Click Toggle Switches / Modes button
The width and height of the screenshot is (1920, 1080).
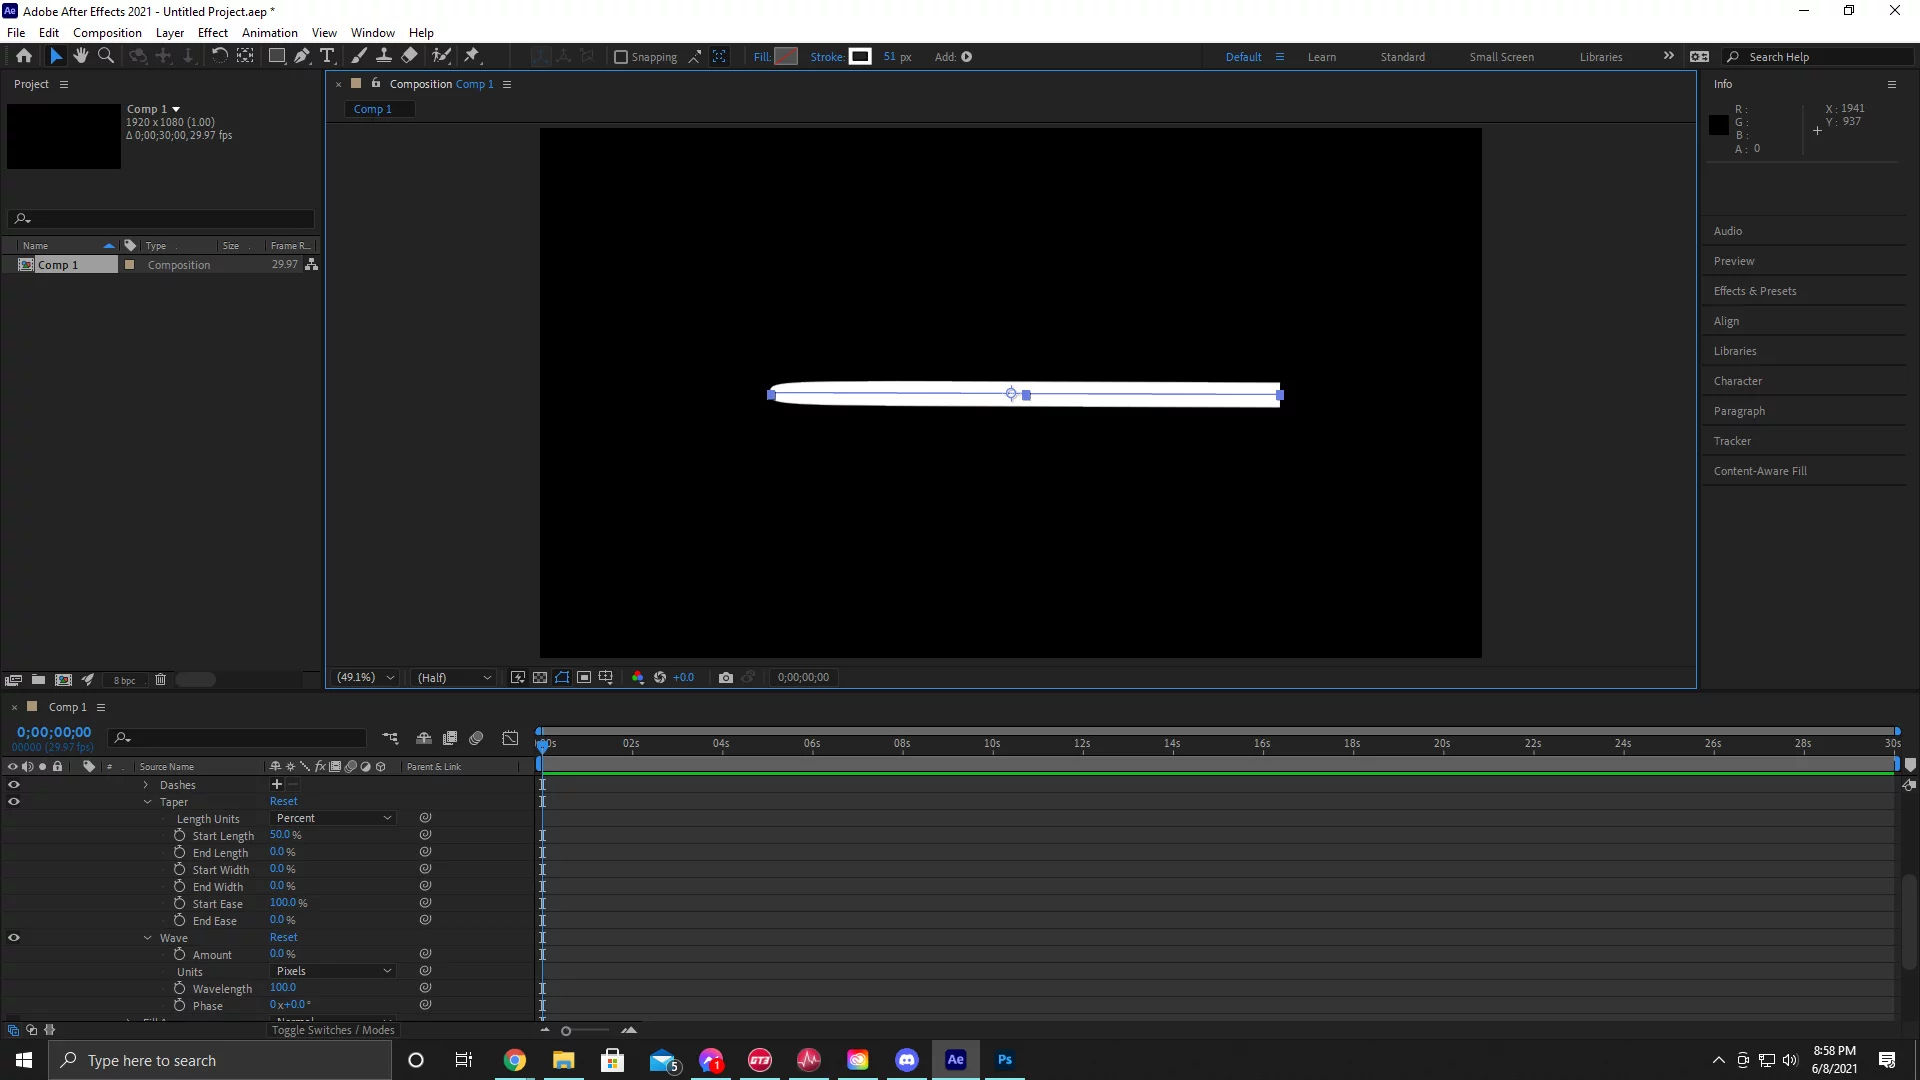pos(333,1030)
